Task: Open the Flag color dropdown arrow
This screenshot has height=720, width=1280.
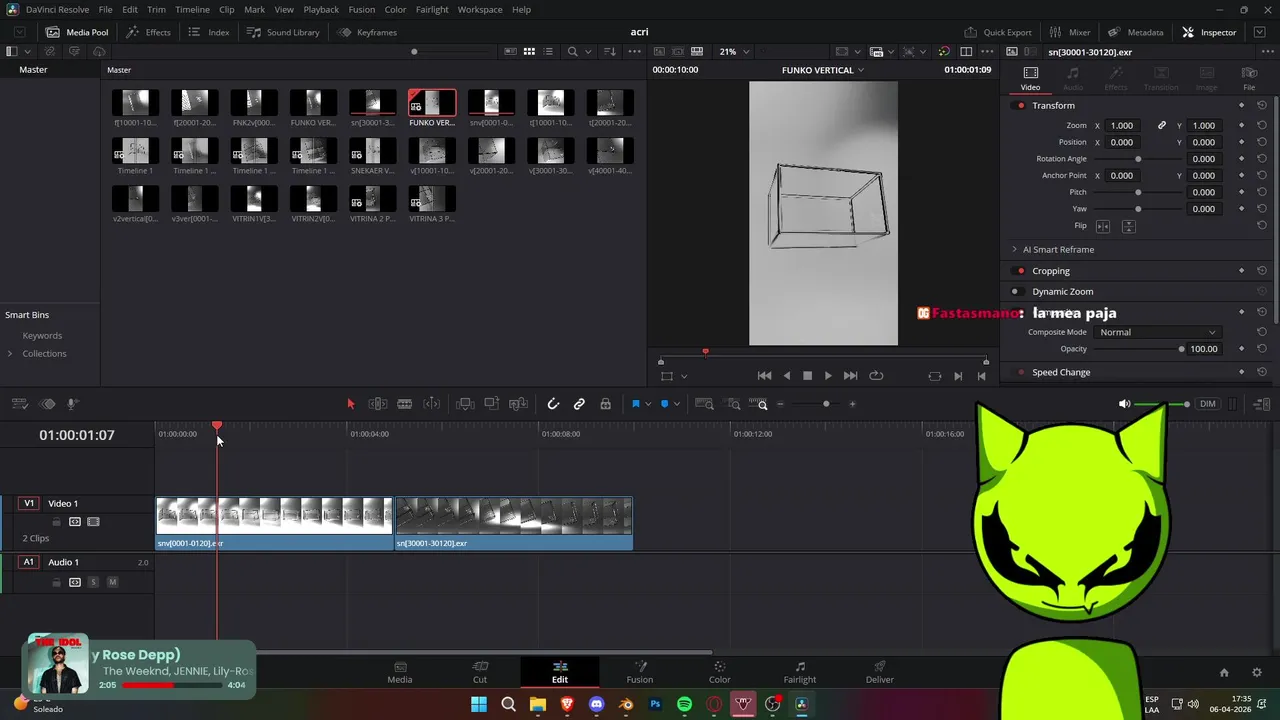Action: 648,404
